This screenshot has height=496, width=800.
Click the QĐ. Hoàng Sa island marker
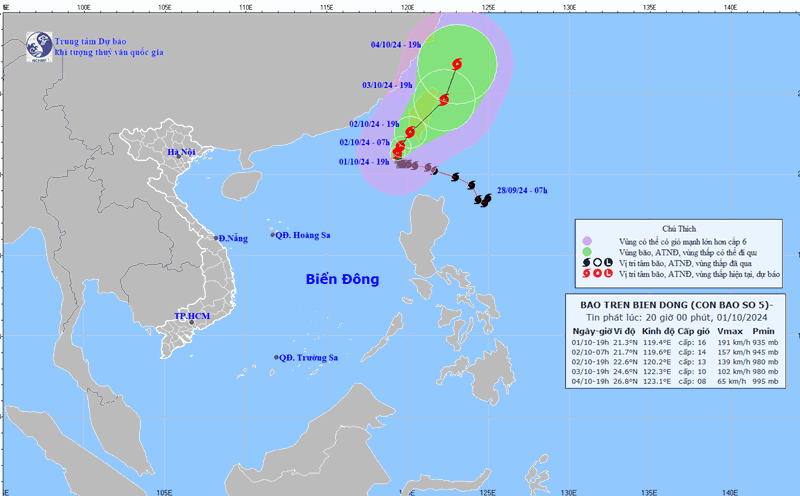pyautogui.click(x=272, y=235)
